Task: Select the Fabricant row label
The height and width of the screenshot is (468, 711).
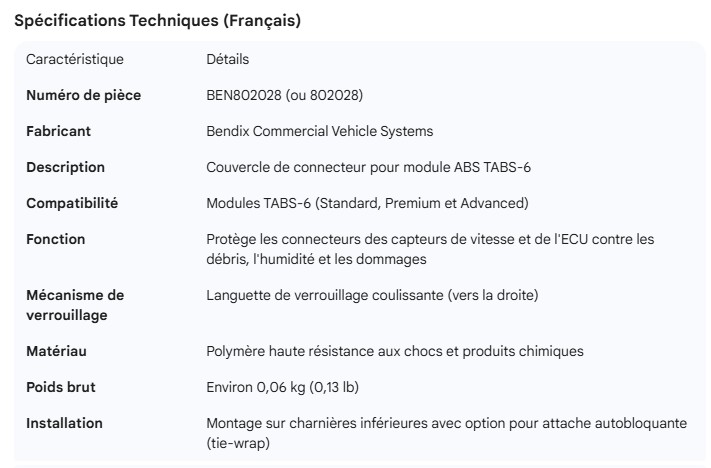Action: (58, 131)
